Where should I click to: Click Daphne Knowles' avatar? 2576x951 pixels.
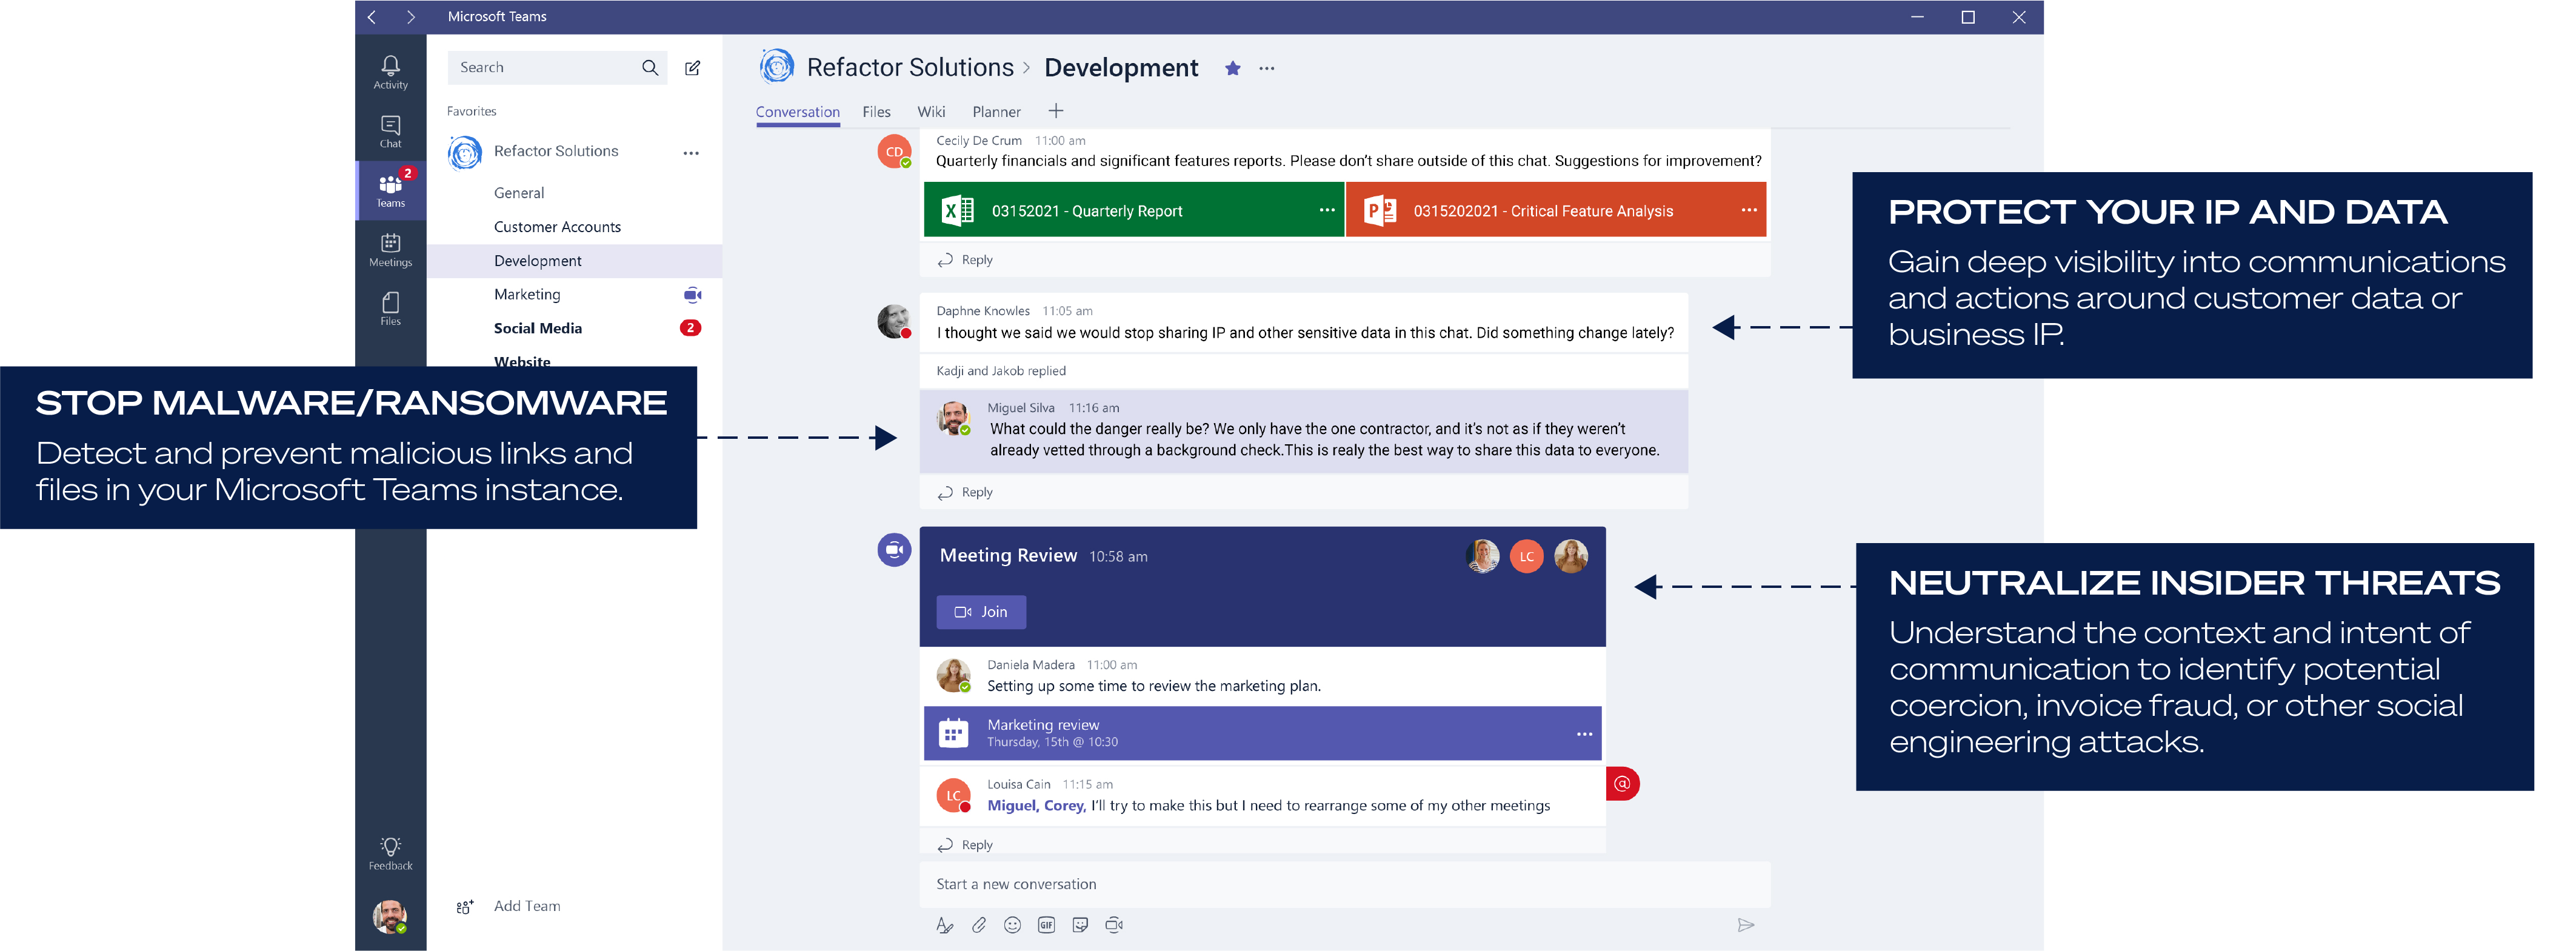pos(894,322)
